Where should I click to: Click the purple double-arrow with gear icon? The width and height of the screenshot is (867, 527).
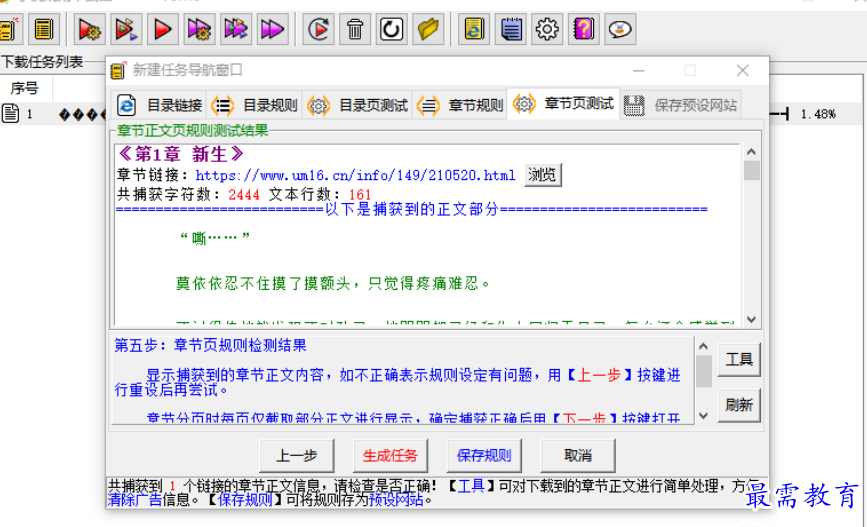[x=199, y=29]
